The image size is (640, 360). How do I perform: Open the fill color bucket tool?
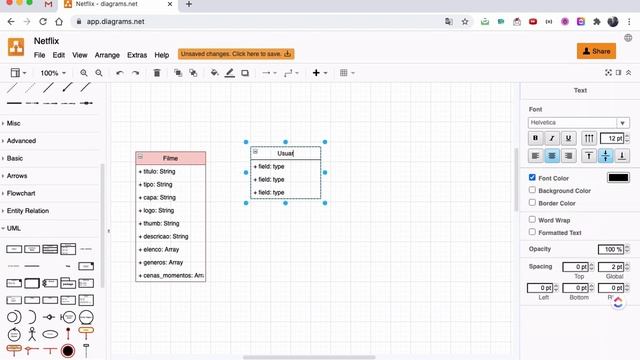pyautogui.click(x=214, y=73)
